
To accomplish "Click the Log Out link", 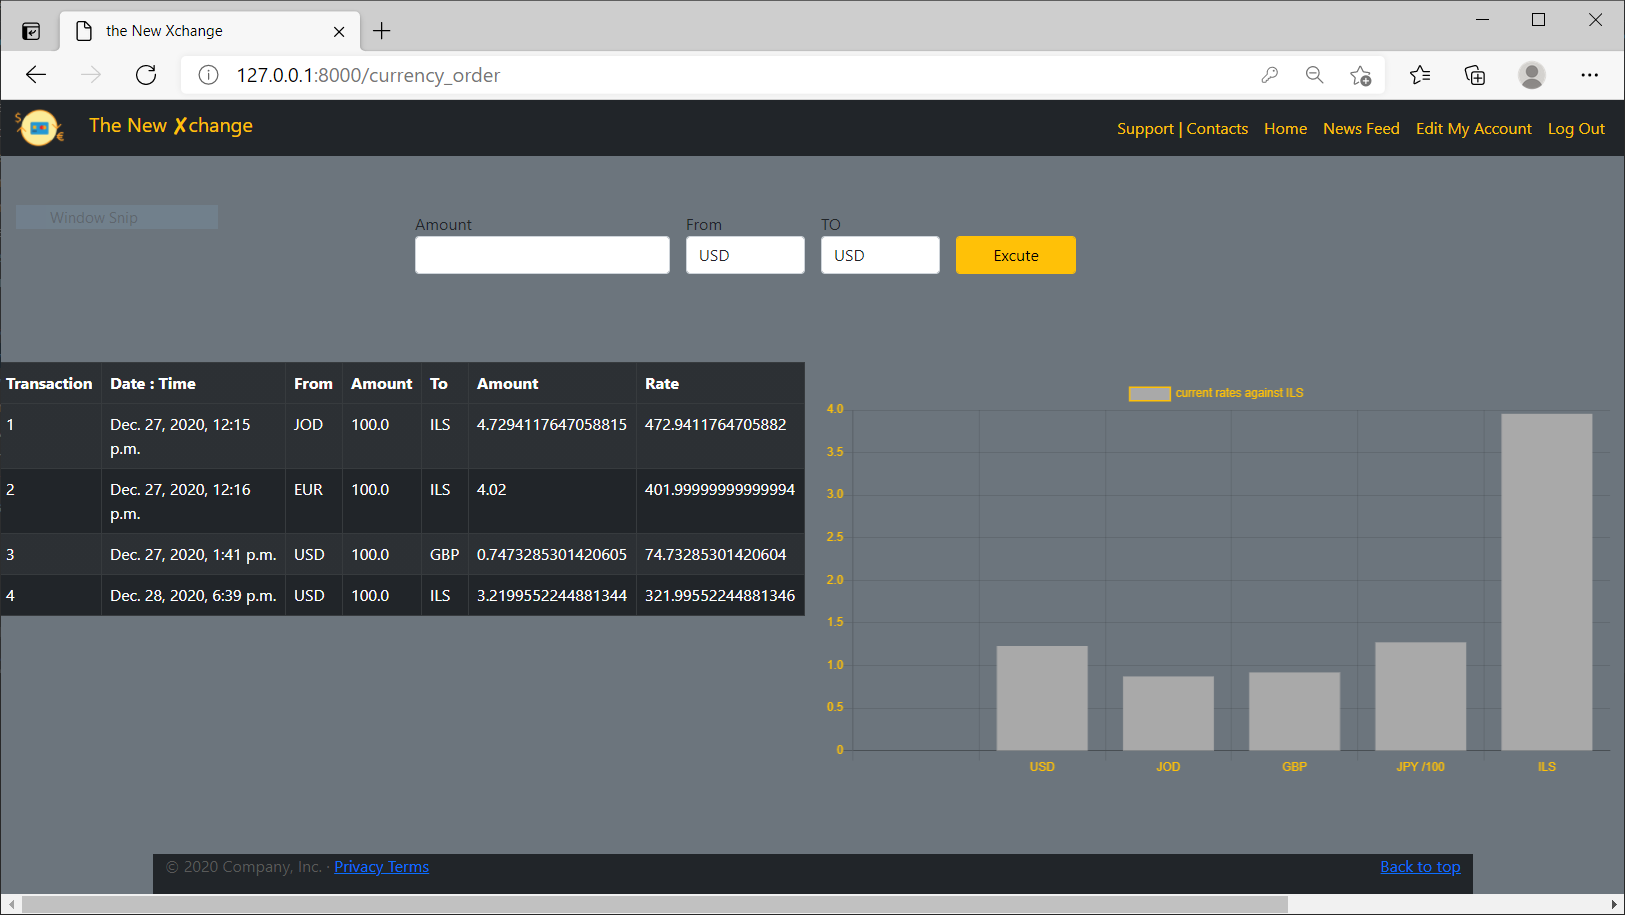I will click(1576, 129).
